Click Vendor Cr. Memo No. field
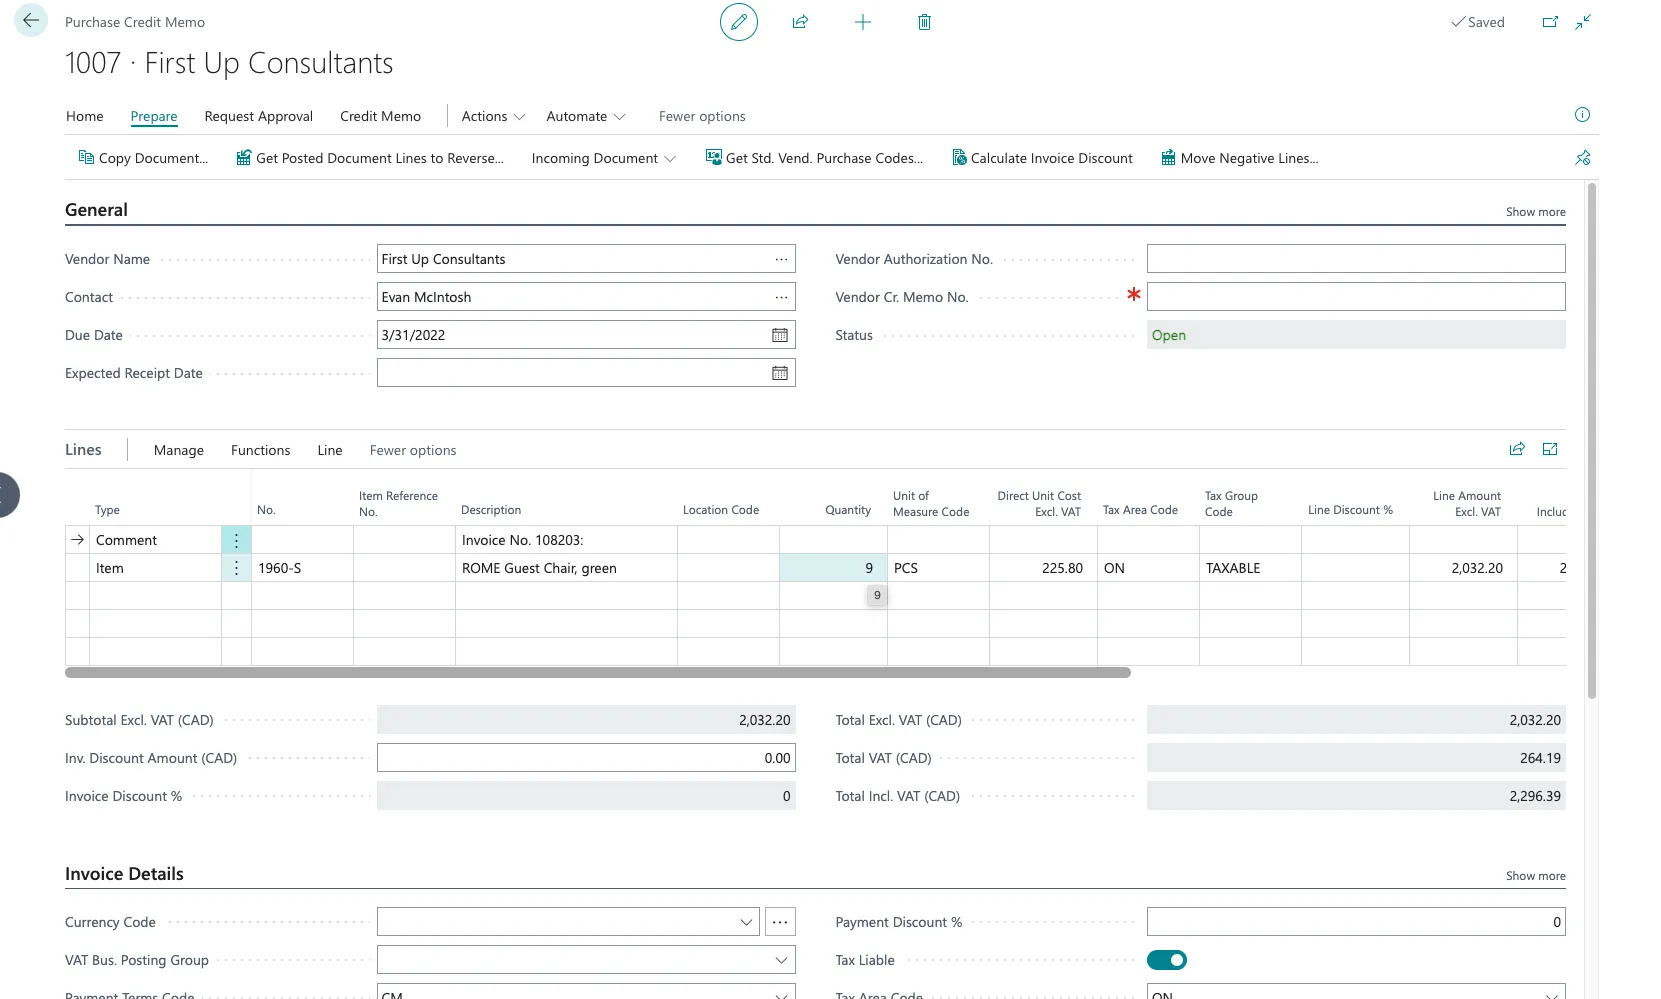The width and height of the screenshot is (1661, 999). [1356, 297]
